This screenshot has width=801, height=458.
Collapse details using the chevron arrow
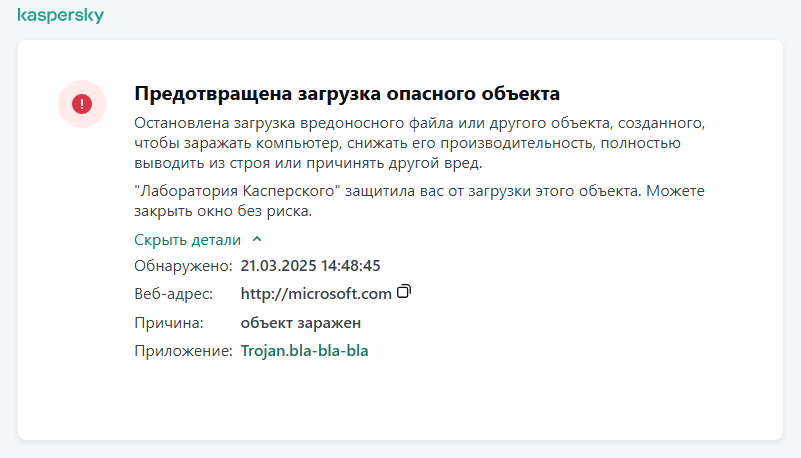[257, 240]
